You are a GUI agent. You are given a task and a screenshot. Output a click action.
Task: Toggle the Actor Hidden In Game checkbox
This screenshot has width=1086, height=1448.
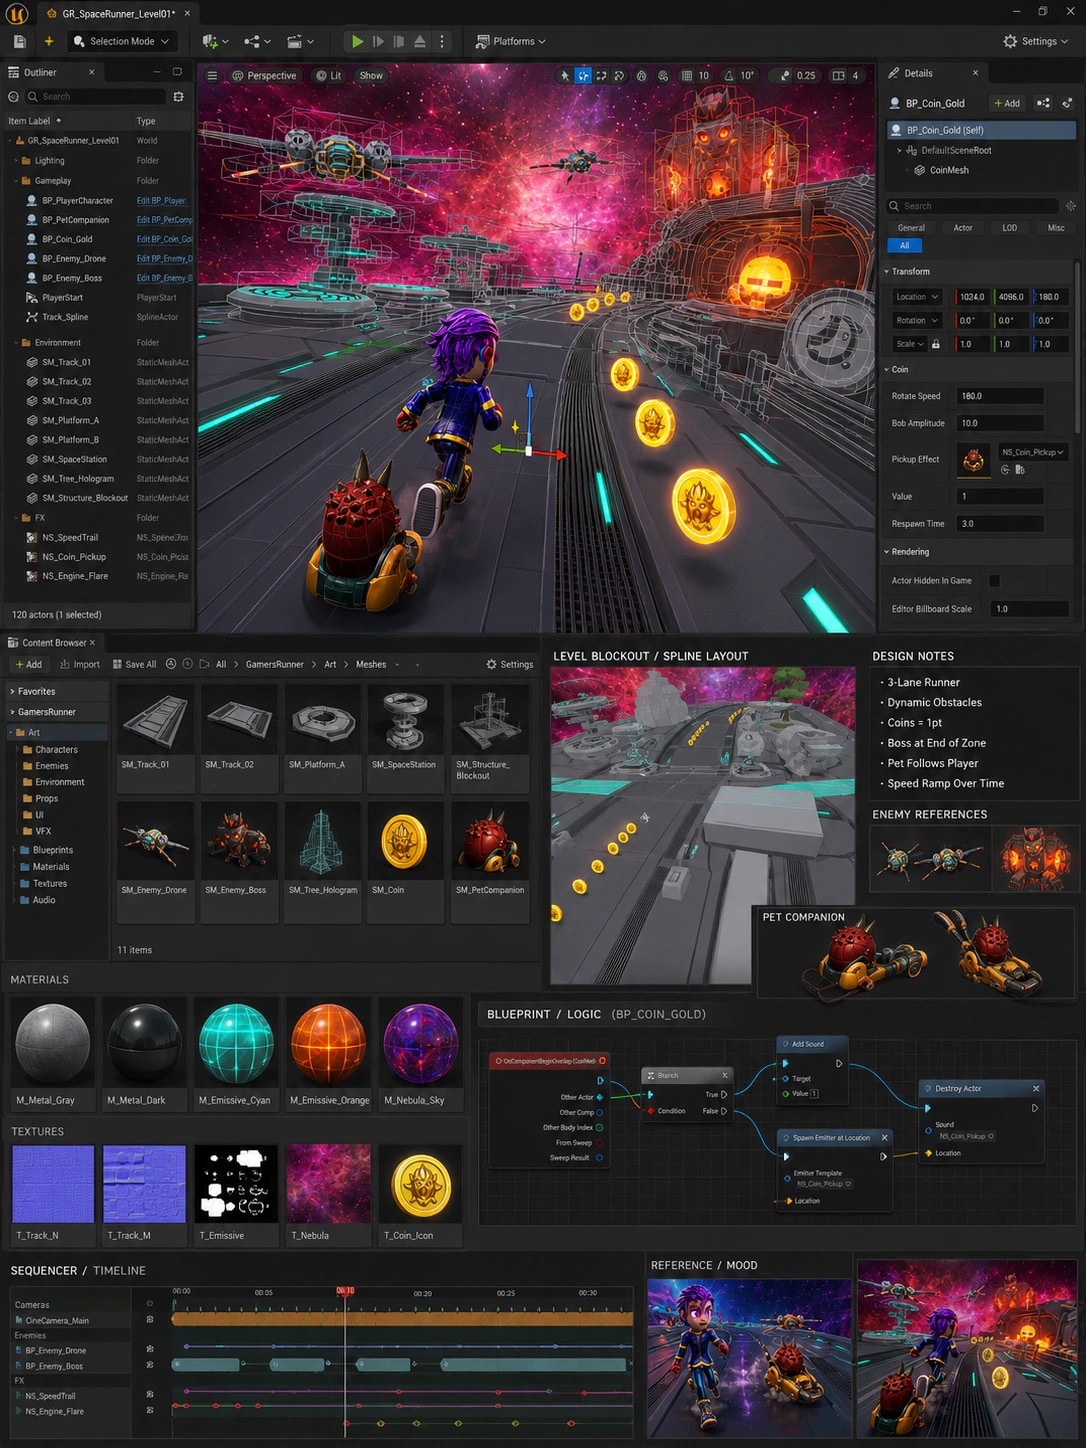click(x=994, y=581)
